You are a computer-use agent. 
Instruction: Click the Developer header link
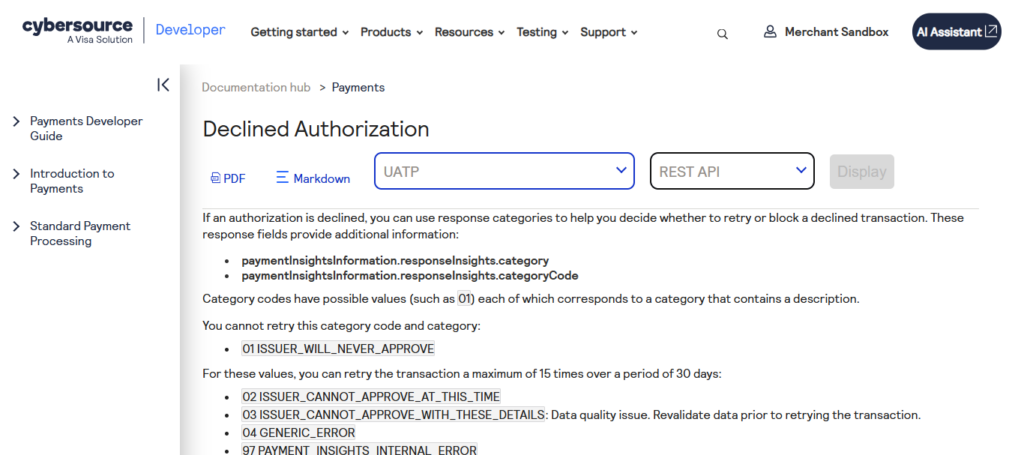click(x=190, y=31)
